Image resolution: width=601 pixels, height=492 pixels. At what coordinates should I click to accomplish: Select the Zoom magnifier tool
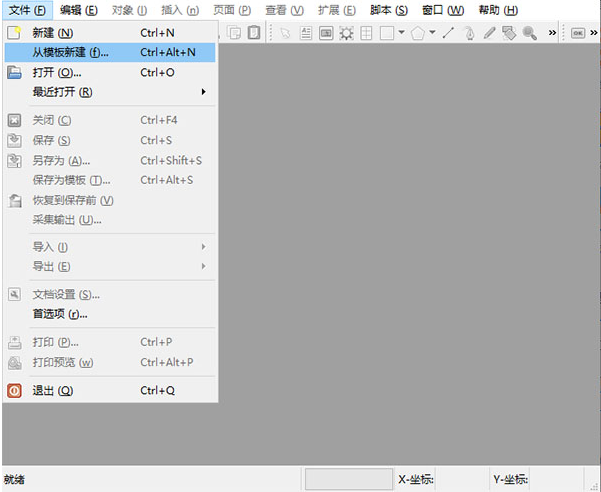(530, 33)
